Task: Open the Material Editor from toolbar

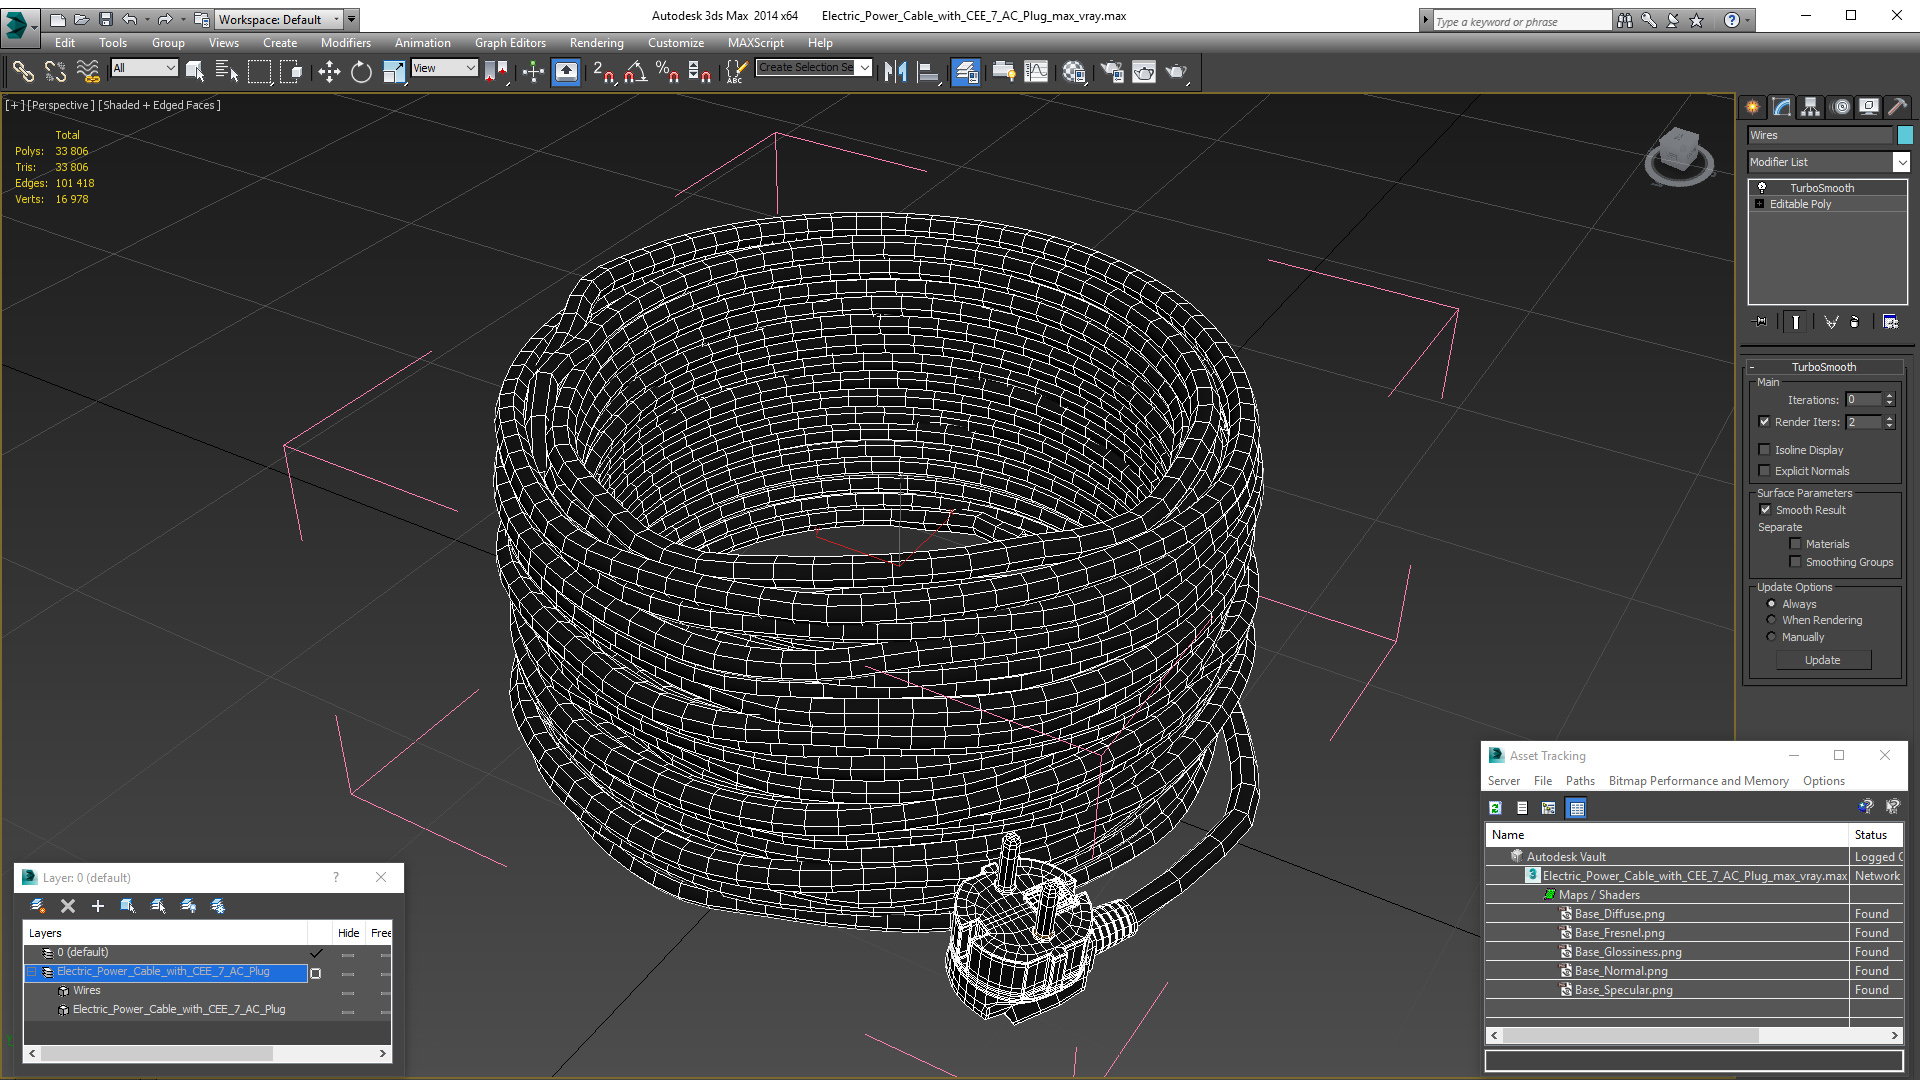Action: pos(1074,71)
